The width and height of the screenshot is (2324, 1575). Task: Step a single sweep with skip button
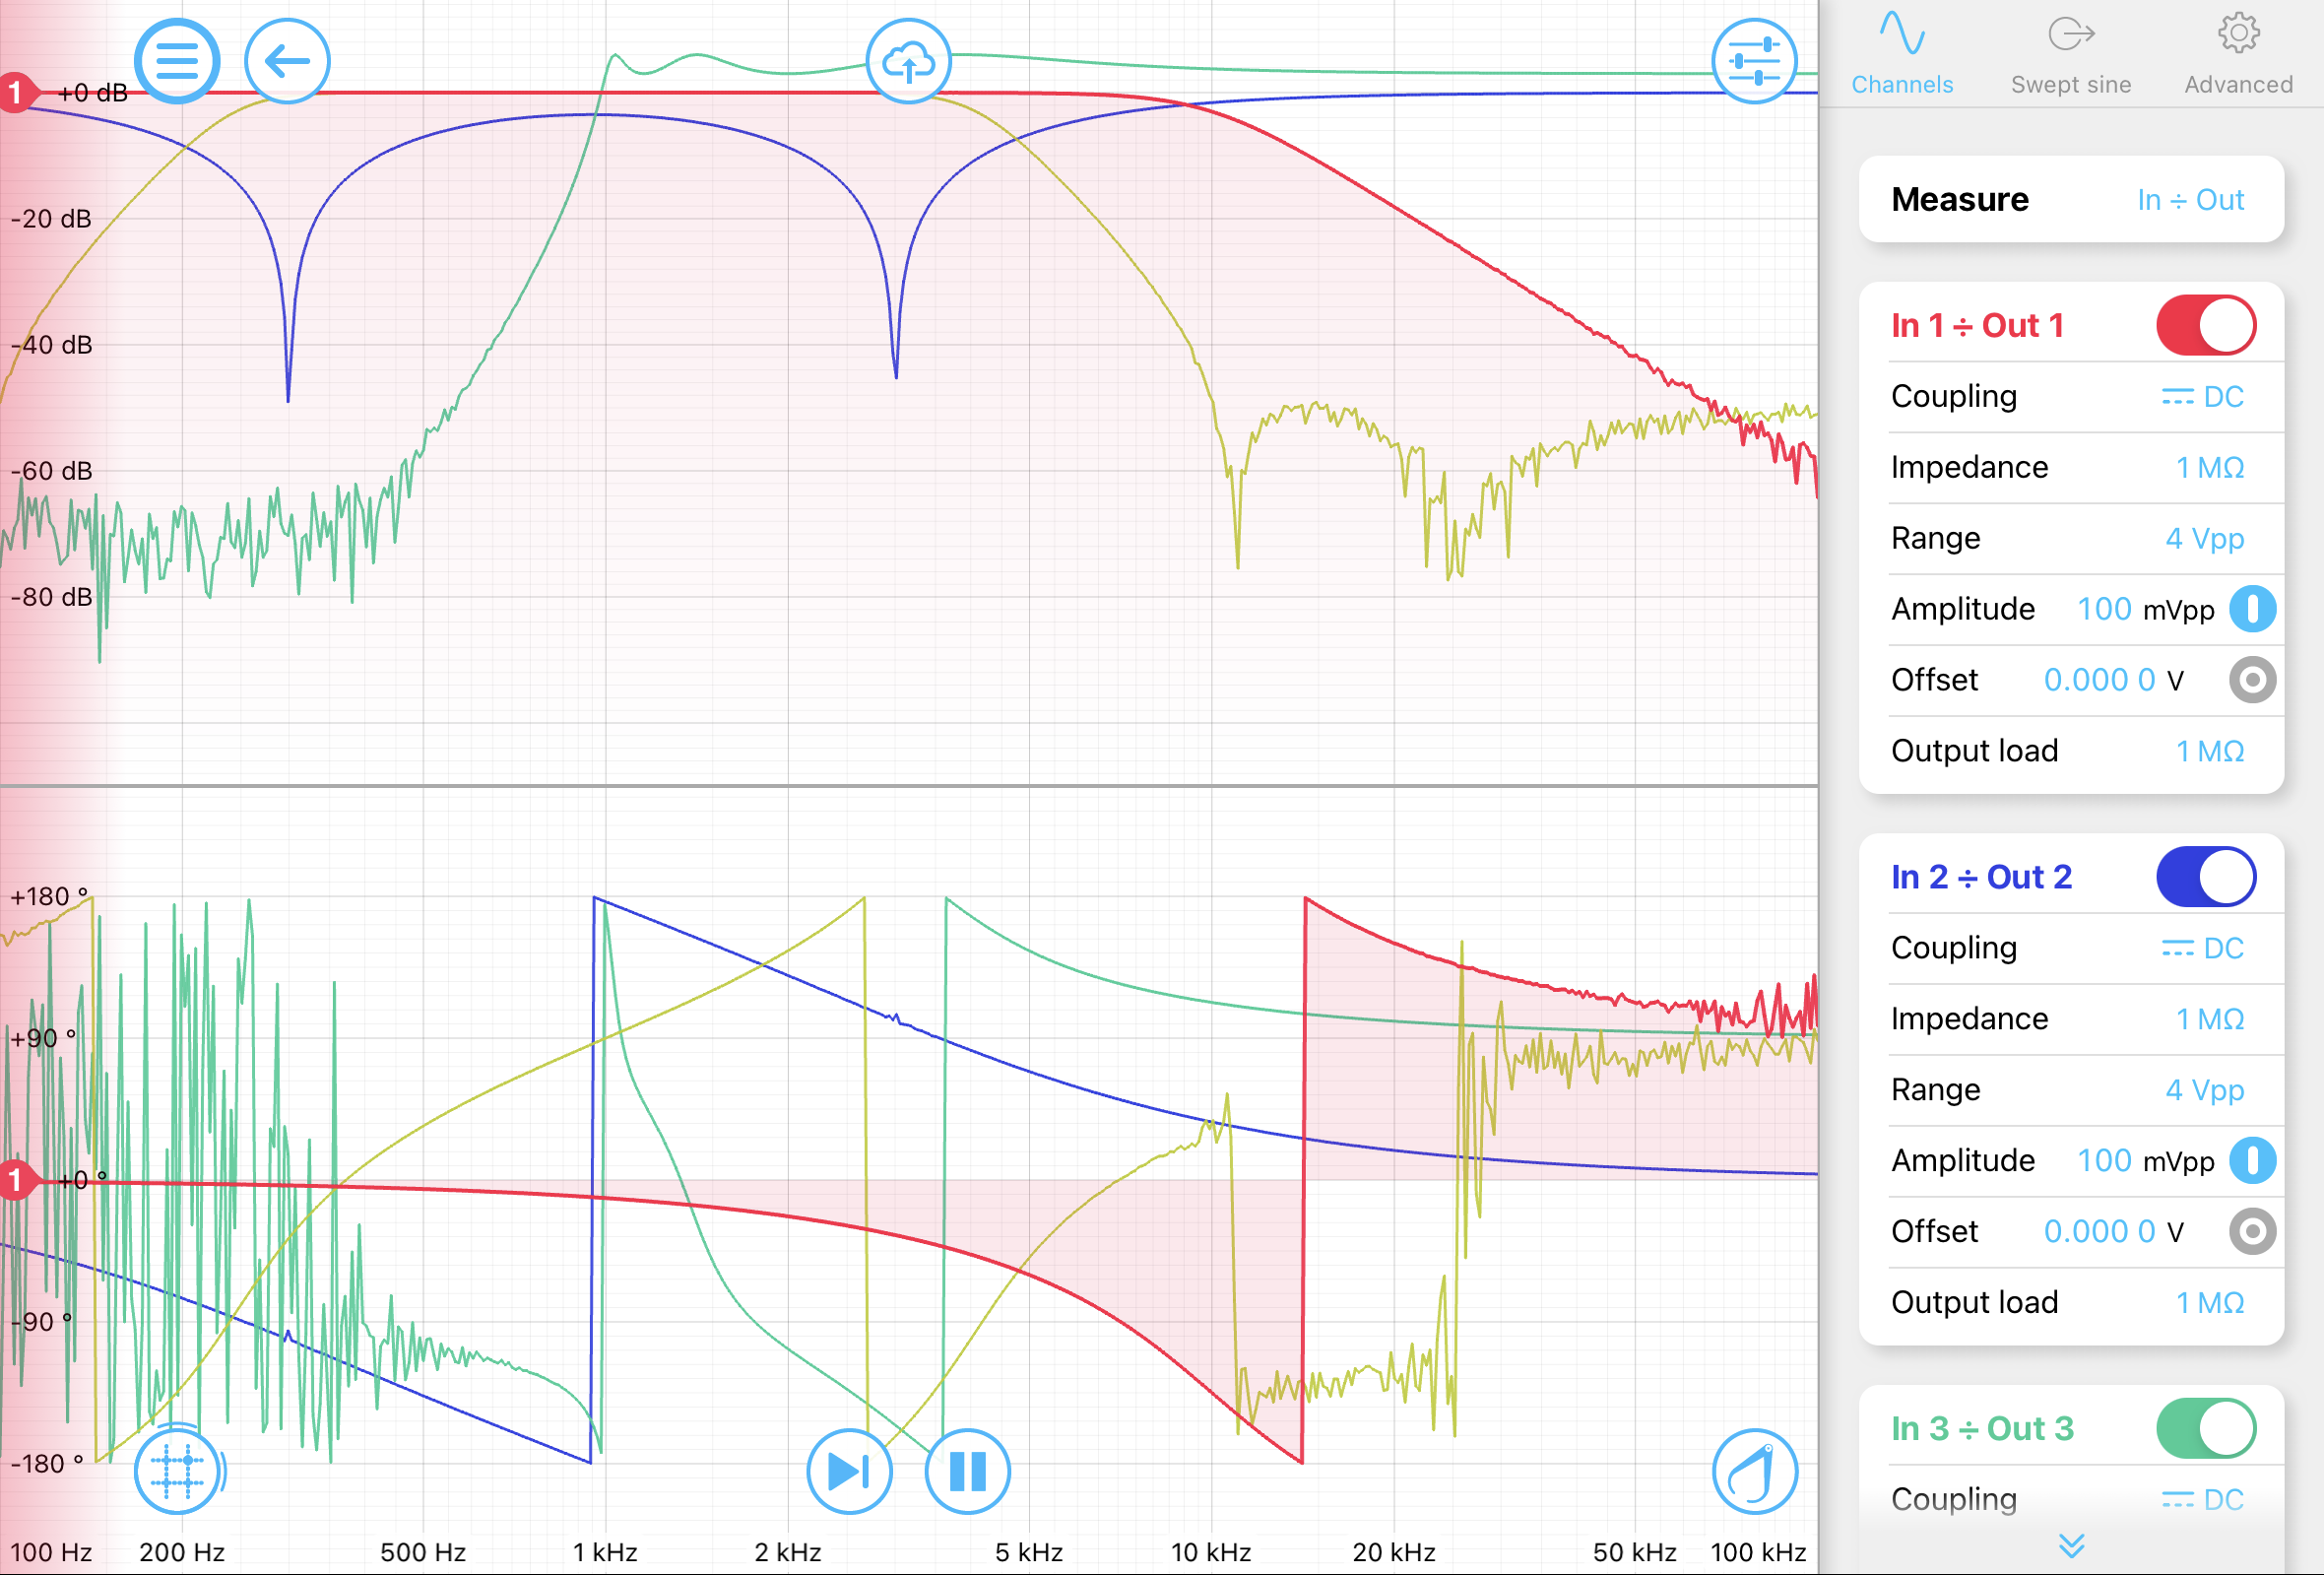(849, 1471)
